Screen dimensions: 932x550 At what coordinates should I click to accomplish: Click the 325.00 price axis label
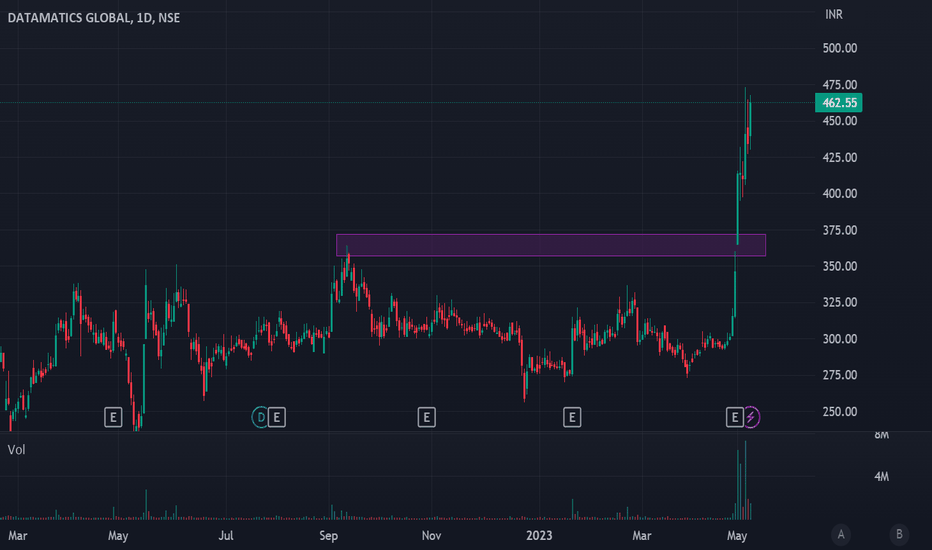(839, 302)
